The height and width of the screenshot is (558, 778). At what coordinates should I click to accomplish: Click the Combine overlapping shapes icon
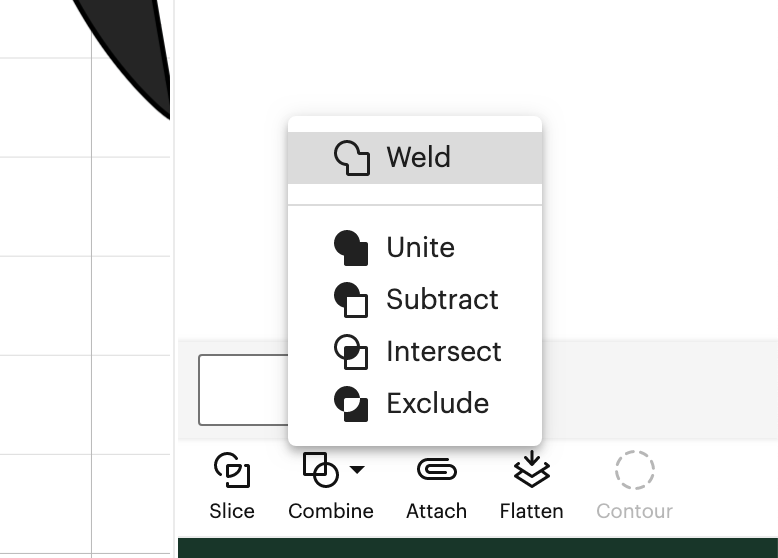321,469
